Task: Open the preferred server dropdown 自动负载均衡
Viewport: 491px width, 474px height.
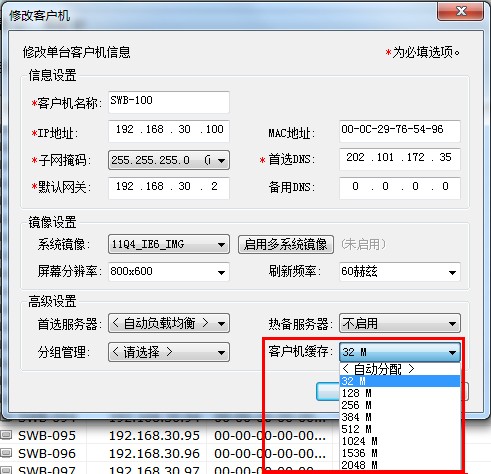Action: point(169,323)
